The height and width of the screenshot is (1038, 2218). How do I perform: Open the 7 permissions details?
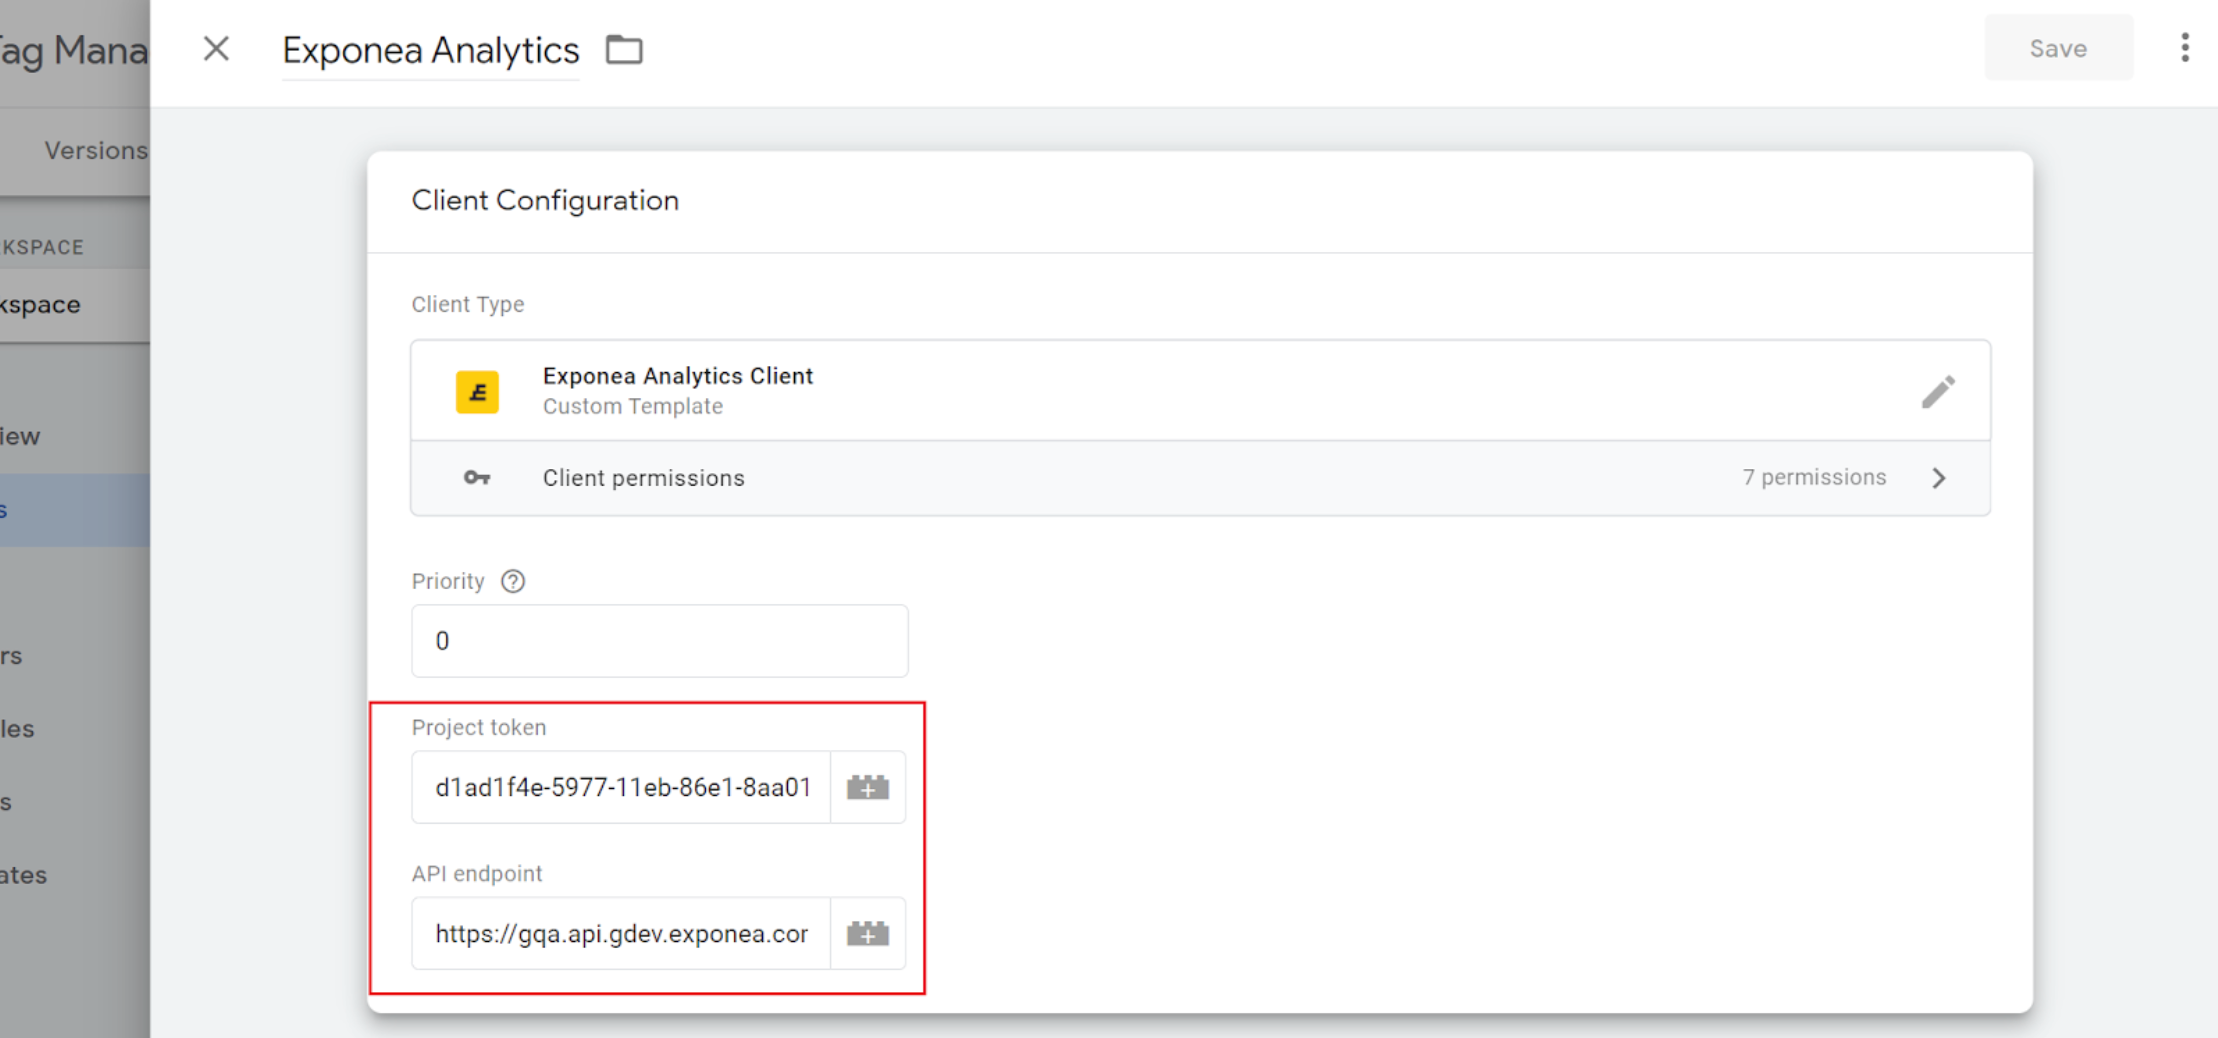(x=1814, y=478)
